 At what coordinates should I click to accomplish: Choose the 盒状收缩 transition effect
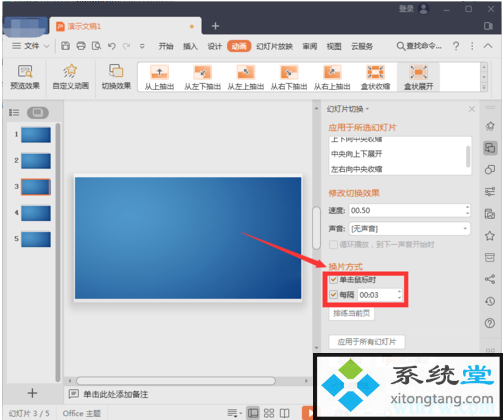pyautogui.click(x=375, y=77)
